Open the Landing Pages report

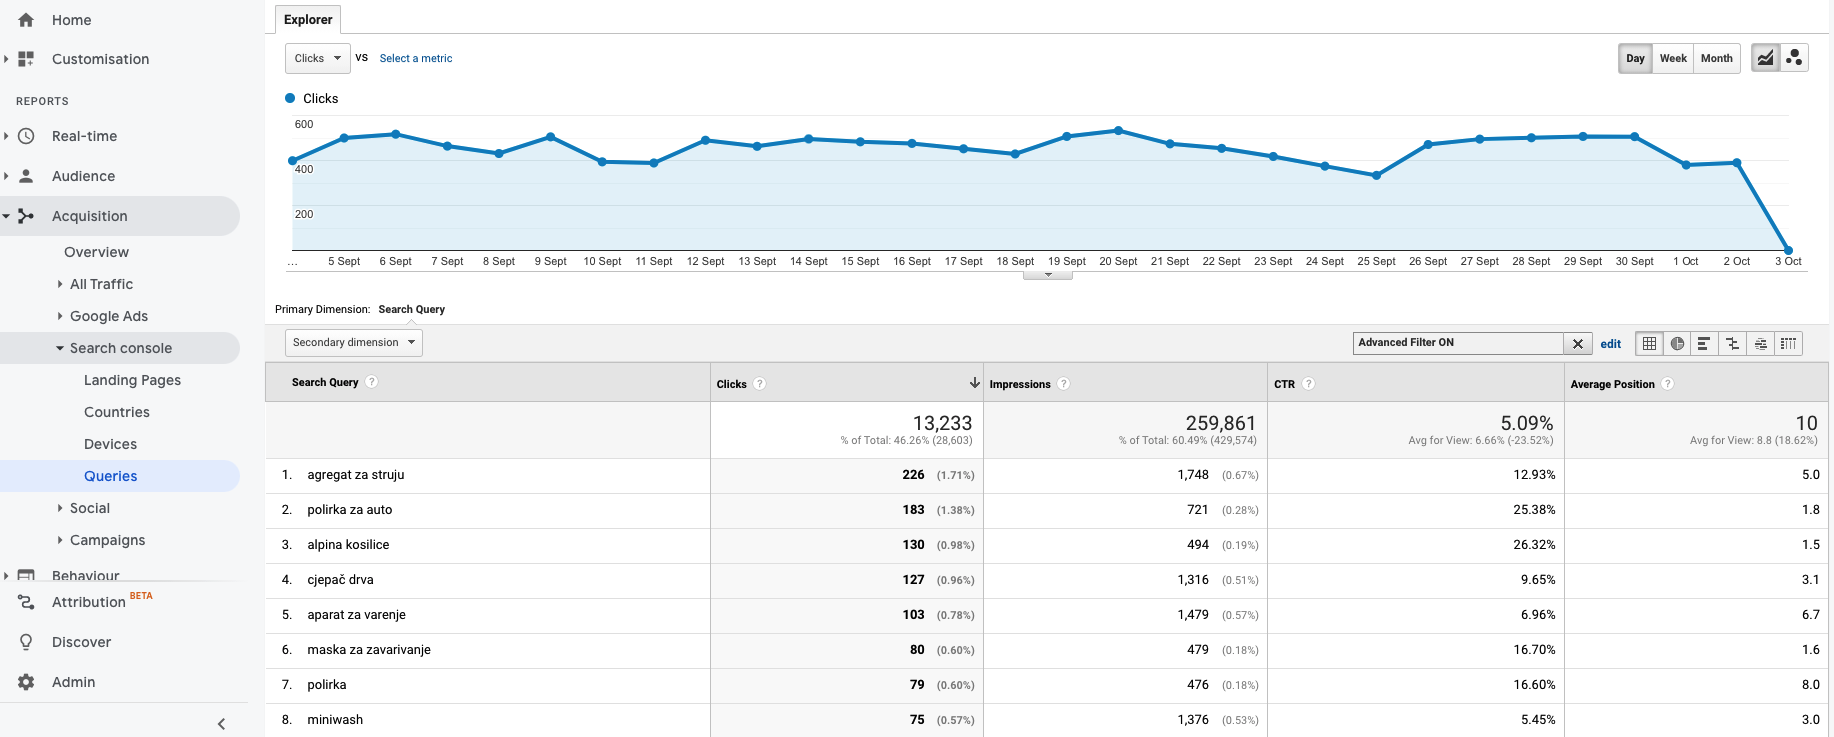pyautogui.click(x=132, y=380)
